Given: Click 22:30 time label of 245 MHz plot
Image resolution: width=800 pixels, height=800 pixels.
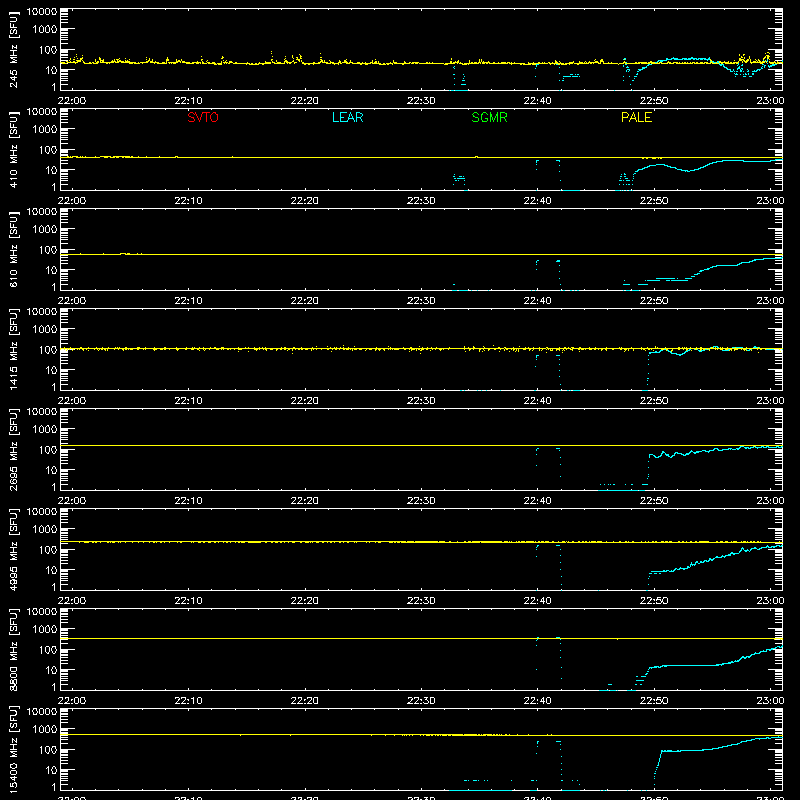Looking at the screenshot, I should [x=421, y=101].
